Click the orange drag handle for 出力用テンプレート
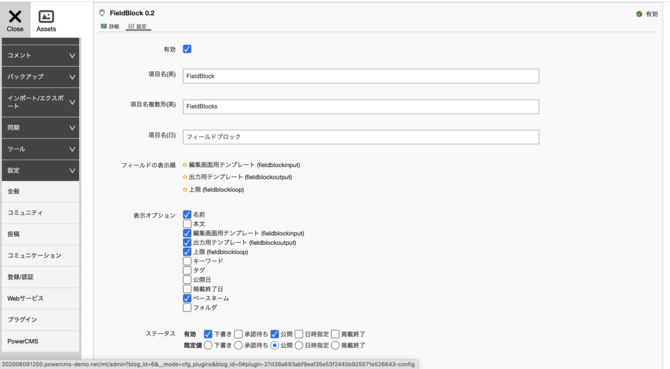This screenshot has width=670, height=369. point(185,177)
